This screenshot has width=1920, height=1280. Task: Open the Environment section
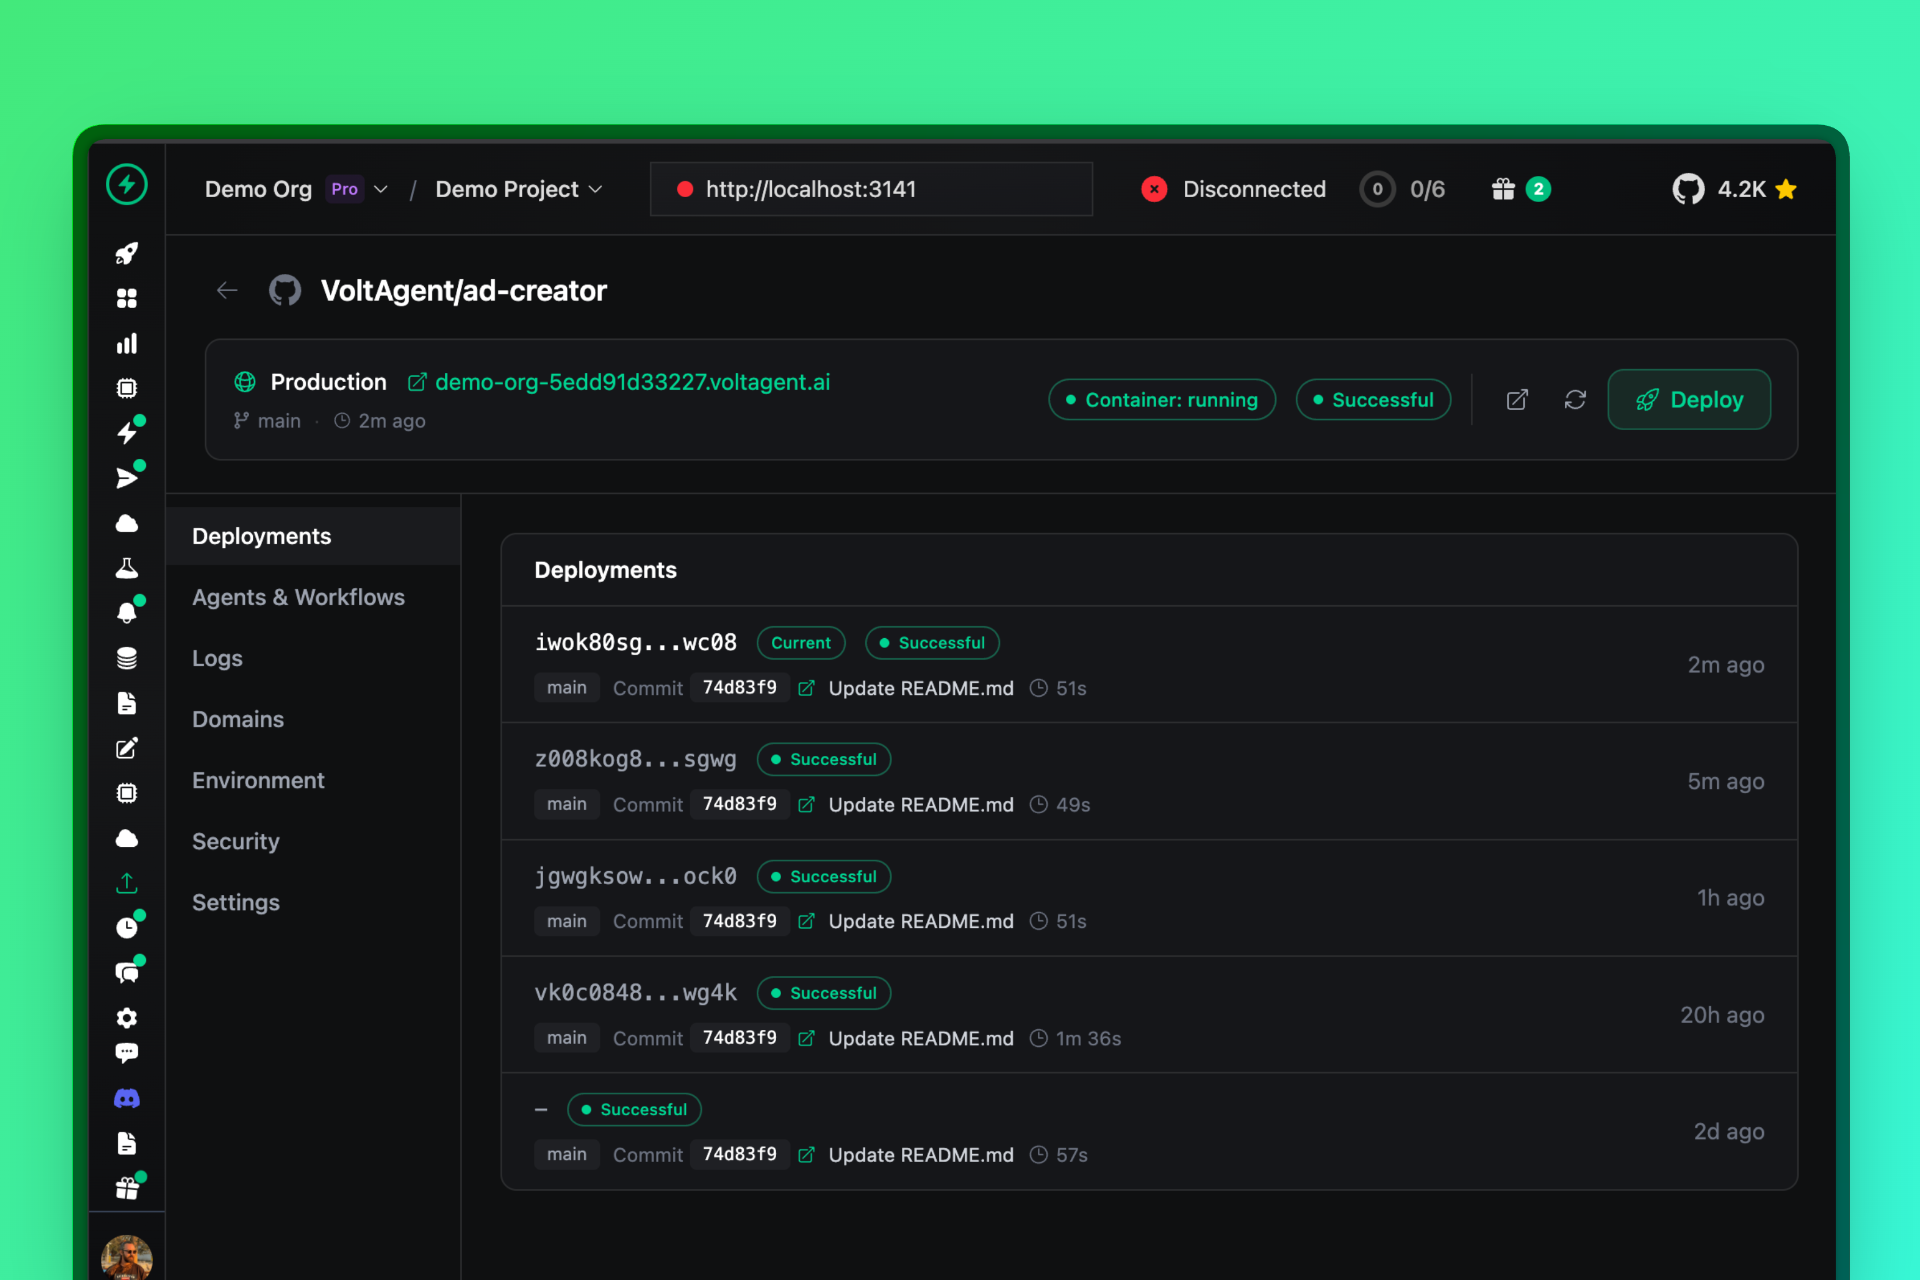click(258, 780)
